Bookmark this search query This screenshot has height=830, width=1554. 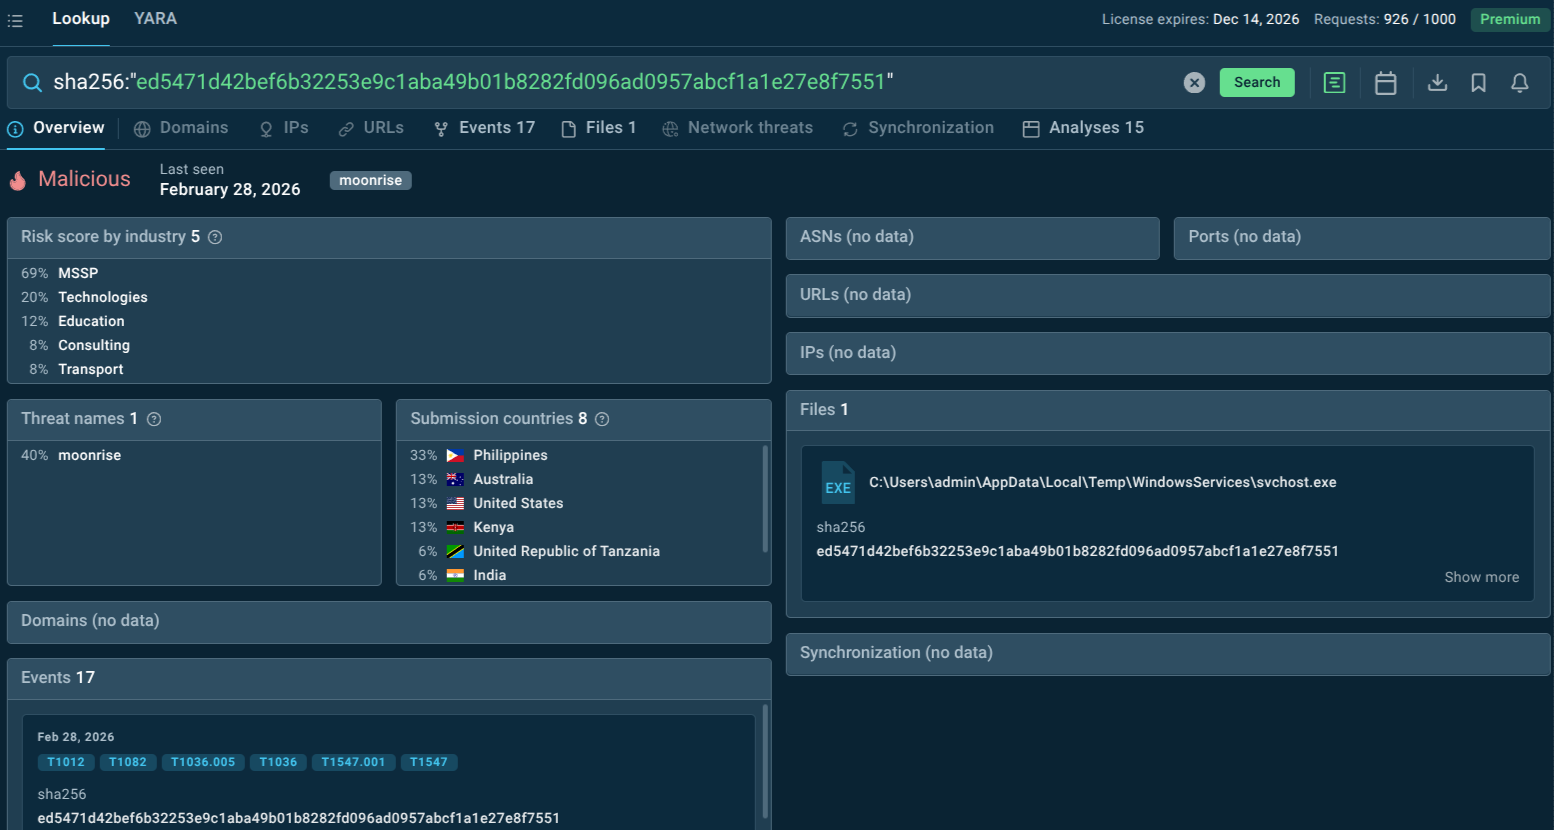1478,83
